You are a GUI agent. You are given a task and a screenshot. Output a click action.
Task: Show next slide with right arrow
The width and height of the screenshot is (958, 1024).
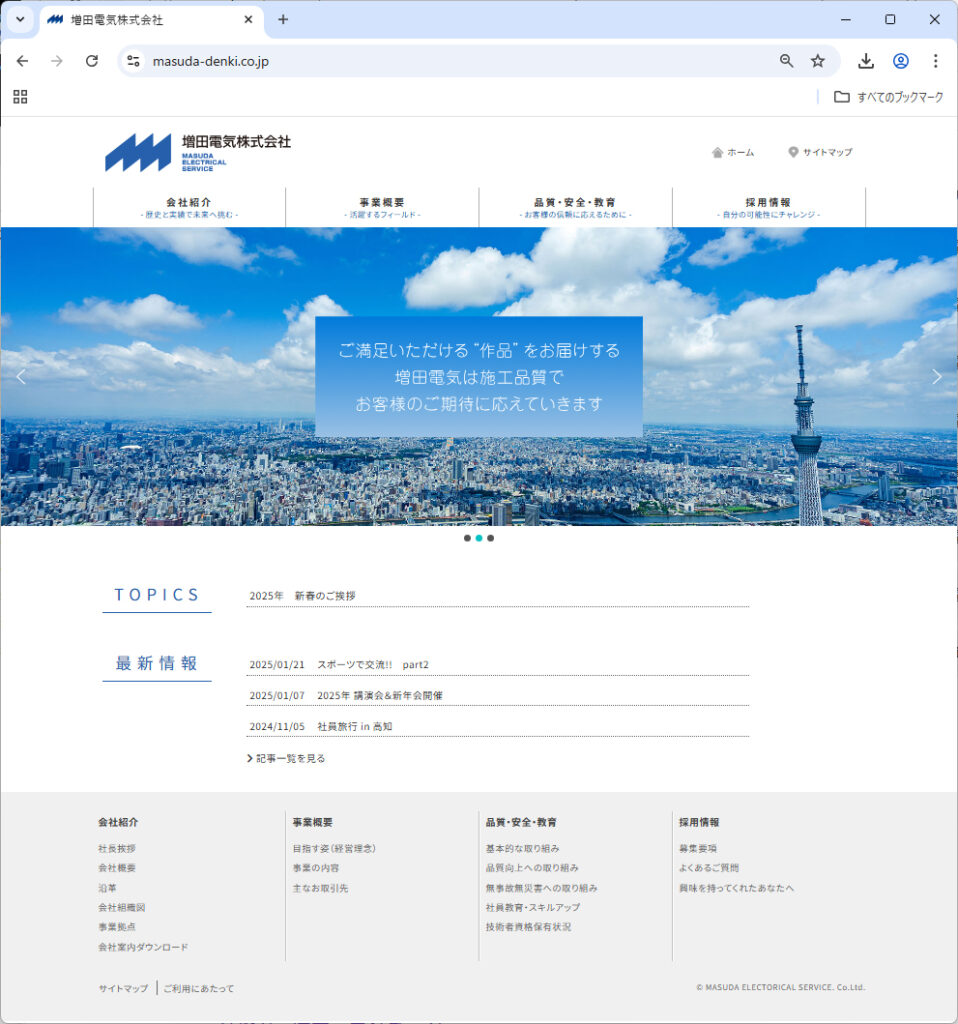[936, 377]
